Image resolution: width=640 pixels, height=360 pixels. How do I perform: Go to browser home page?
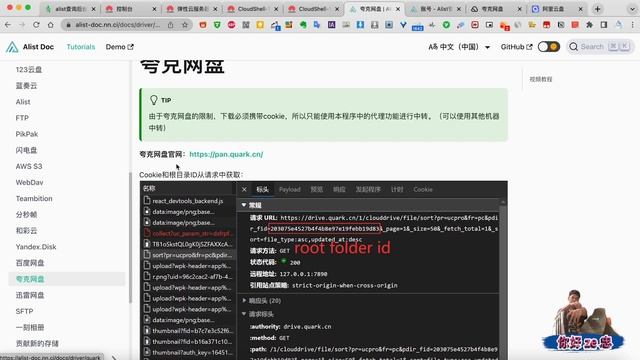click(51, 25)
